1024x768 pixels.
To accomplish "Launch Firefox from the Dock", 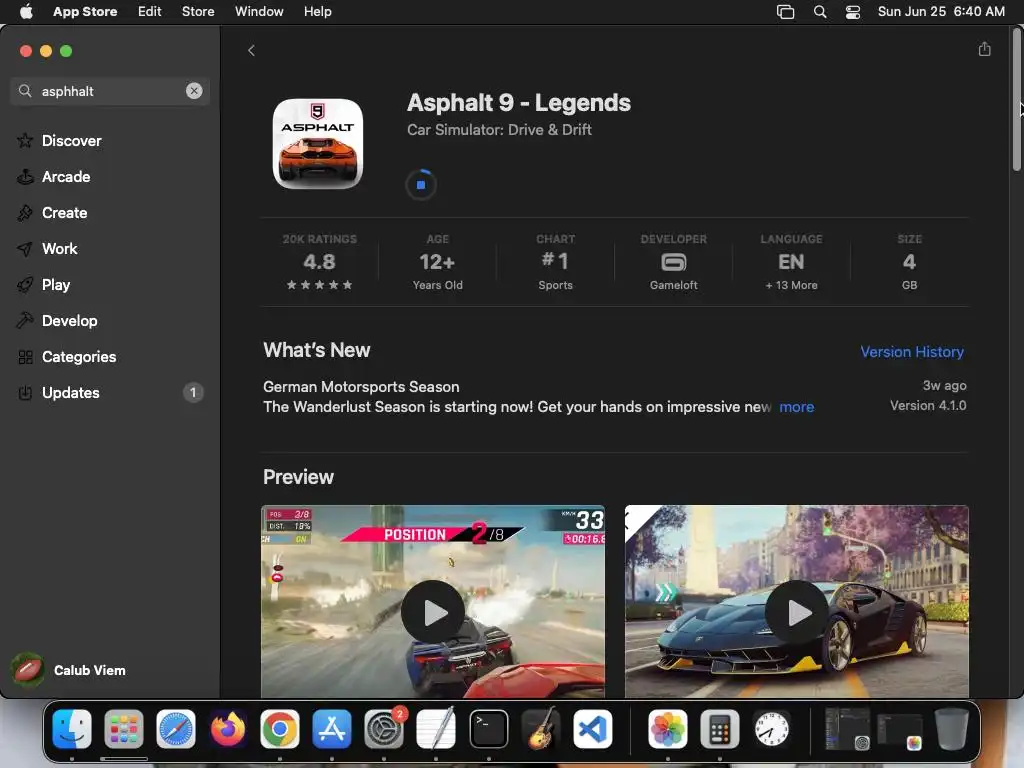I will 228,729.
